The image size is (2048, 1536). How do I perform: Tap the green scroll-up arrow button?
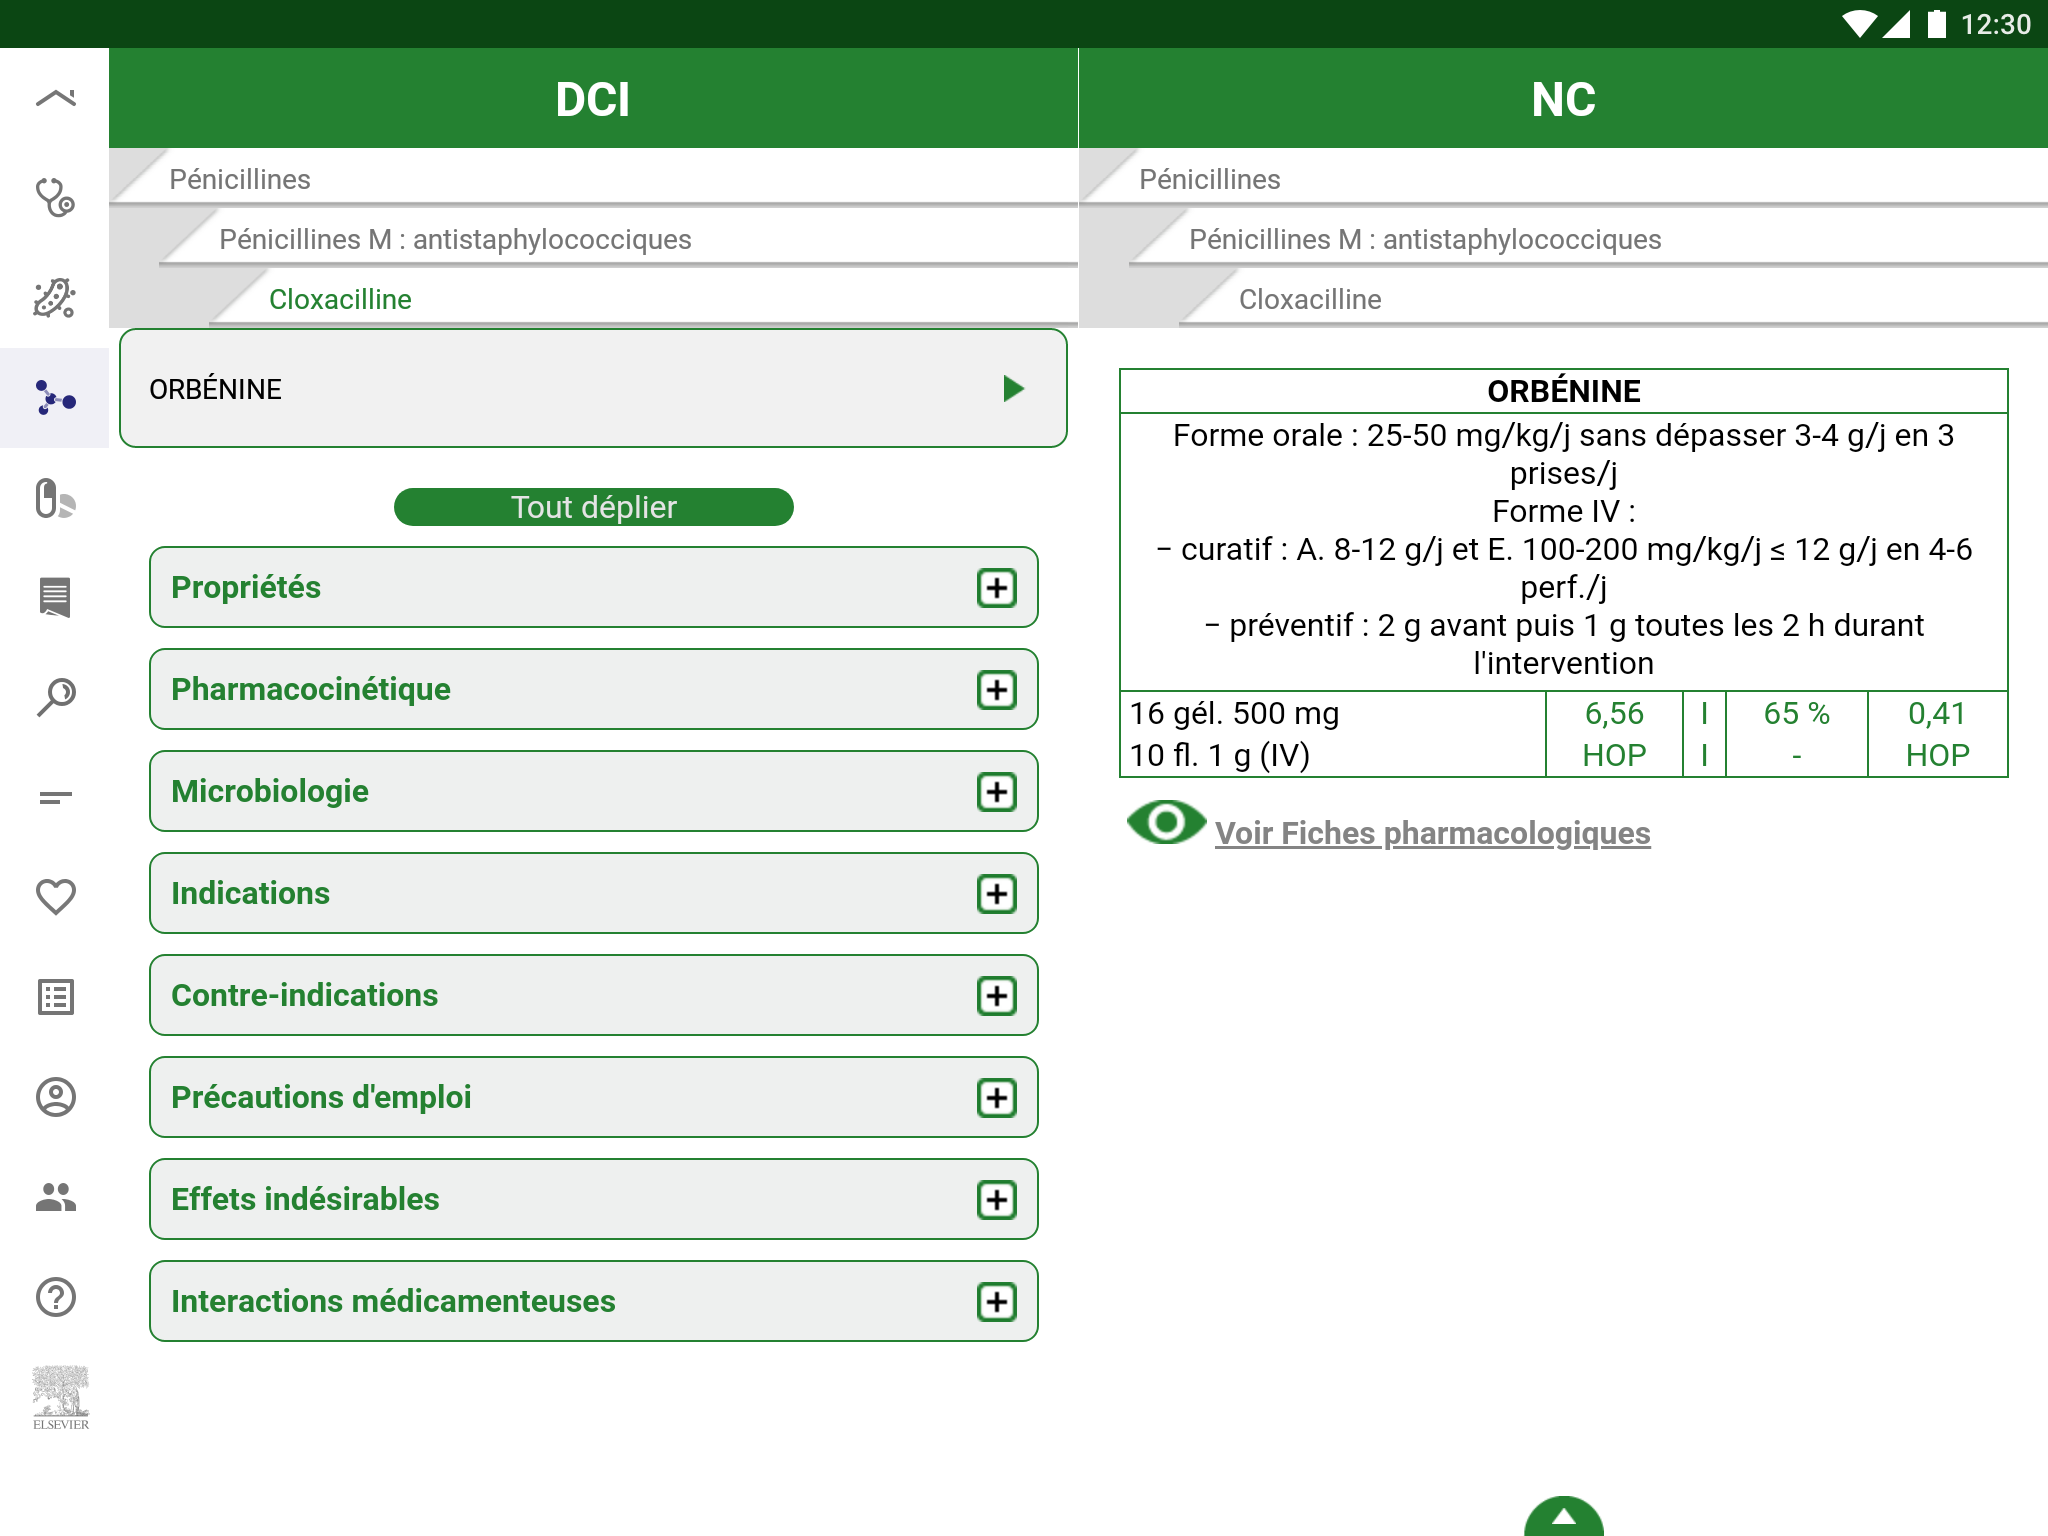pyautogui.click(x=1563, y=1517)
